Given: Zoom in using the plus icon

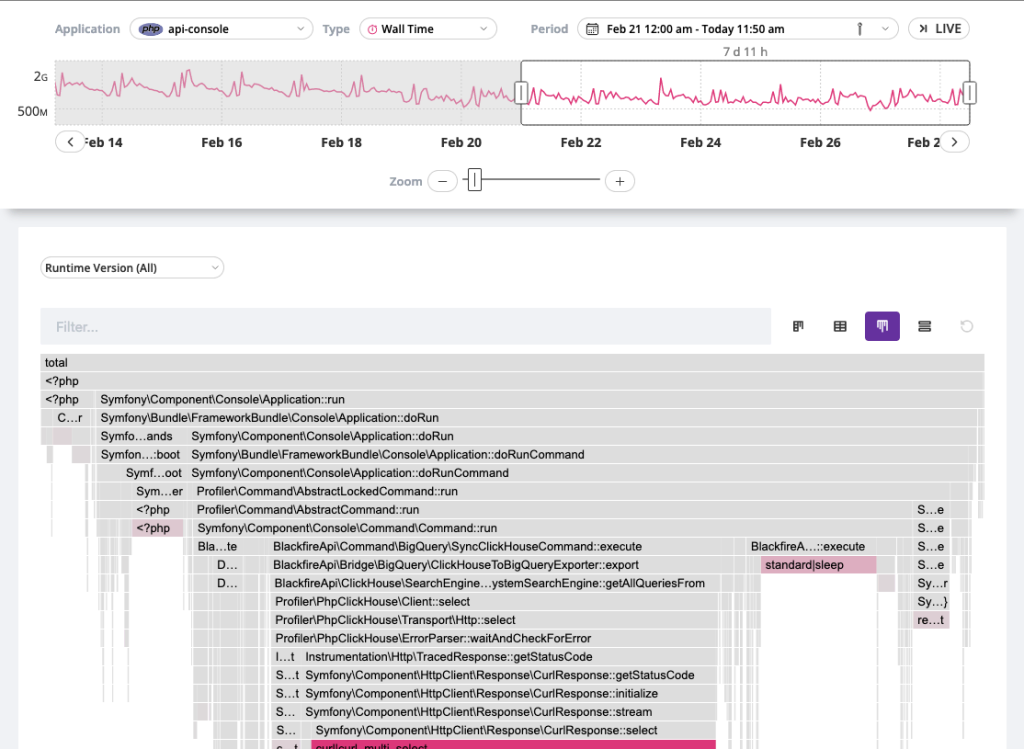Looking at the screenshot, I should point(620,181).
